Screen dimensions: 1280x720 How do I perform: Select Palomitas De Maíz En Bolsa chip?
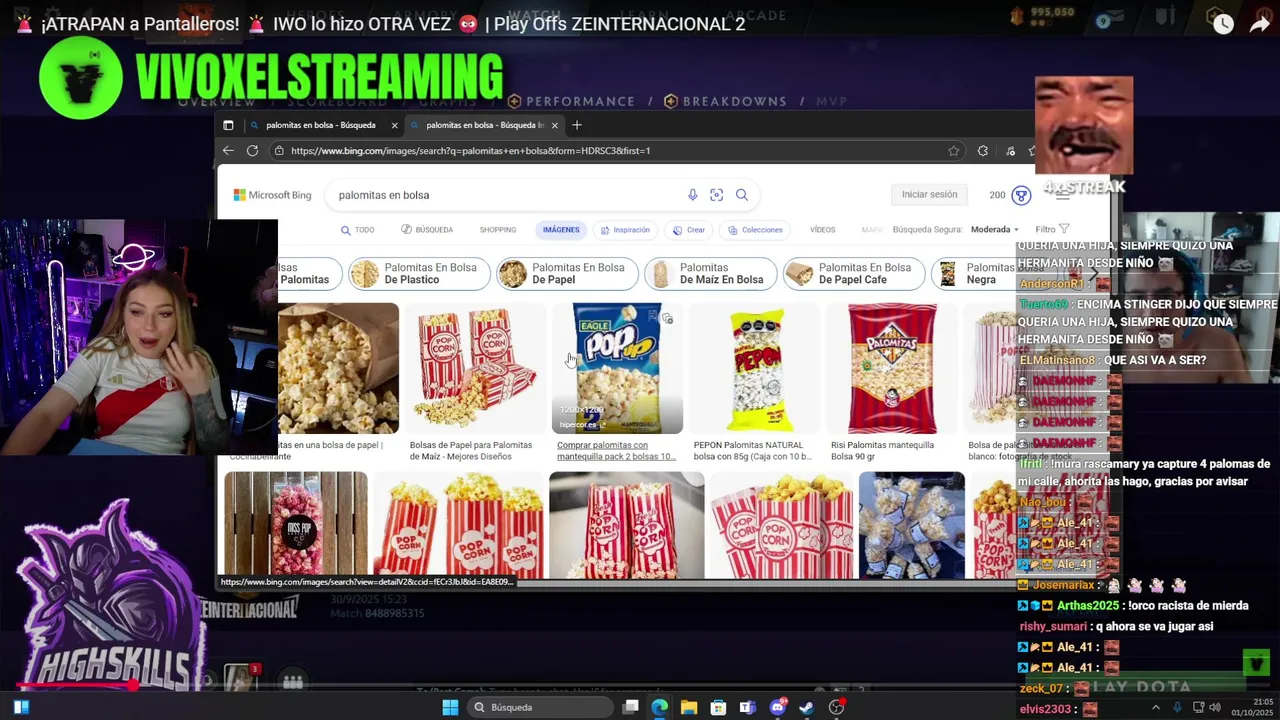[x=710, y=274]
